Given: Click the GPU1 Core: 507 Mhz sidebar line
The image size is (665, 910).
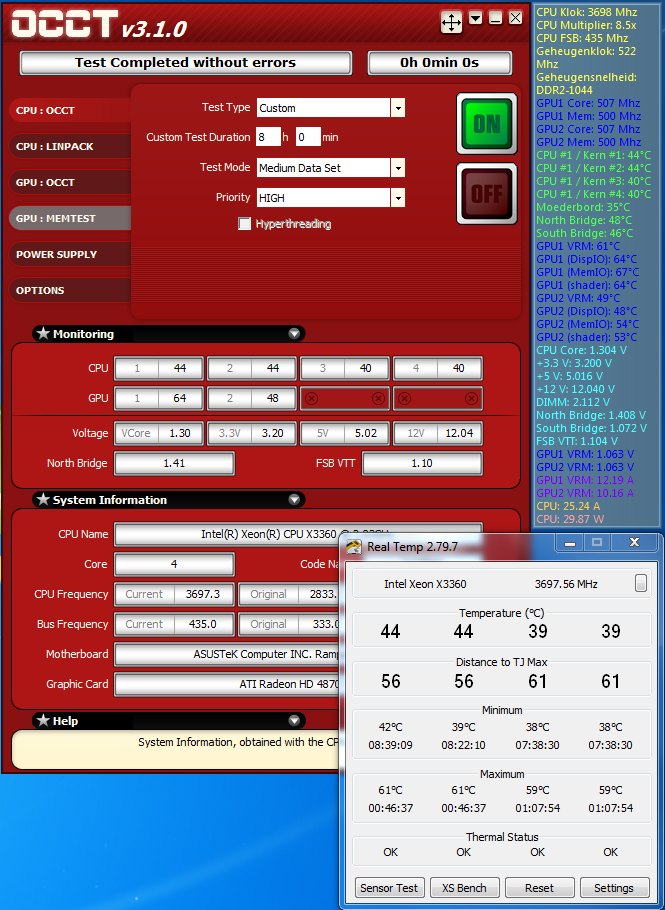Looking at the screenshot, I should 588,103.
